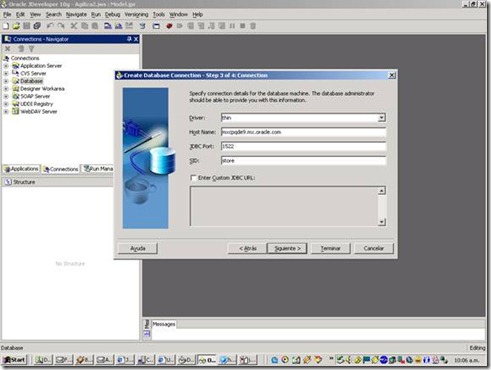The image size is (491, 370).
Task: Click the Copy toolbar icon
Action: (x=85, y=26)
